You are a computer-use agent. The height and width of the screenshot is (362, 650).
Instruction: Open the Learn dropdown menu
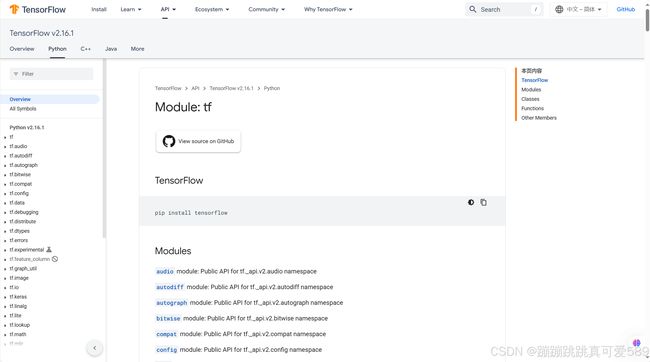coord(131,9)
